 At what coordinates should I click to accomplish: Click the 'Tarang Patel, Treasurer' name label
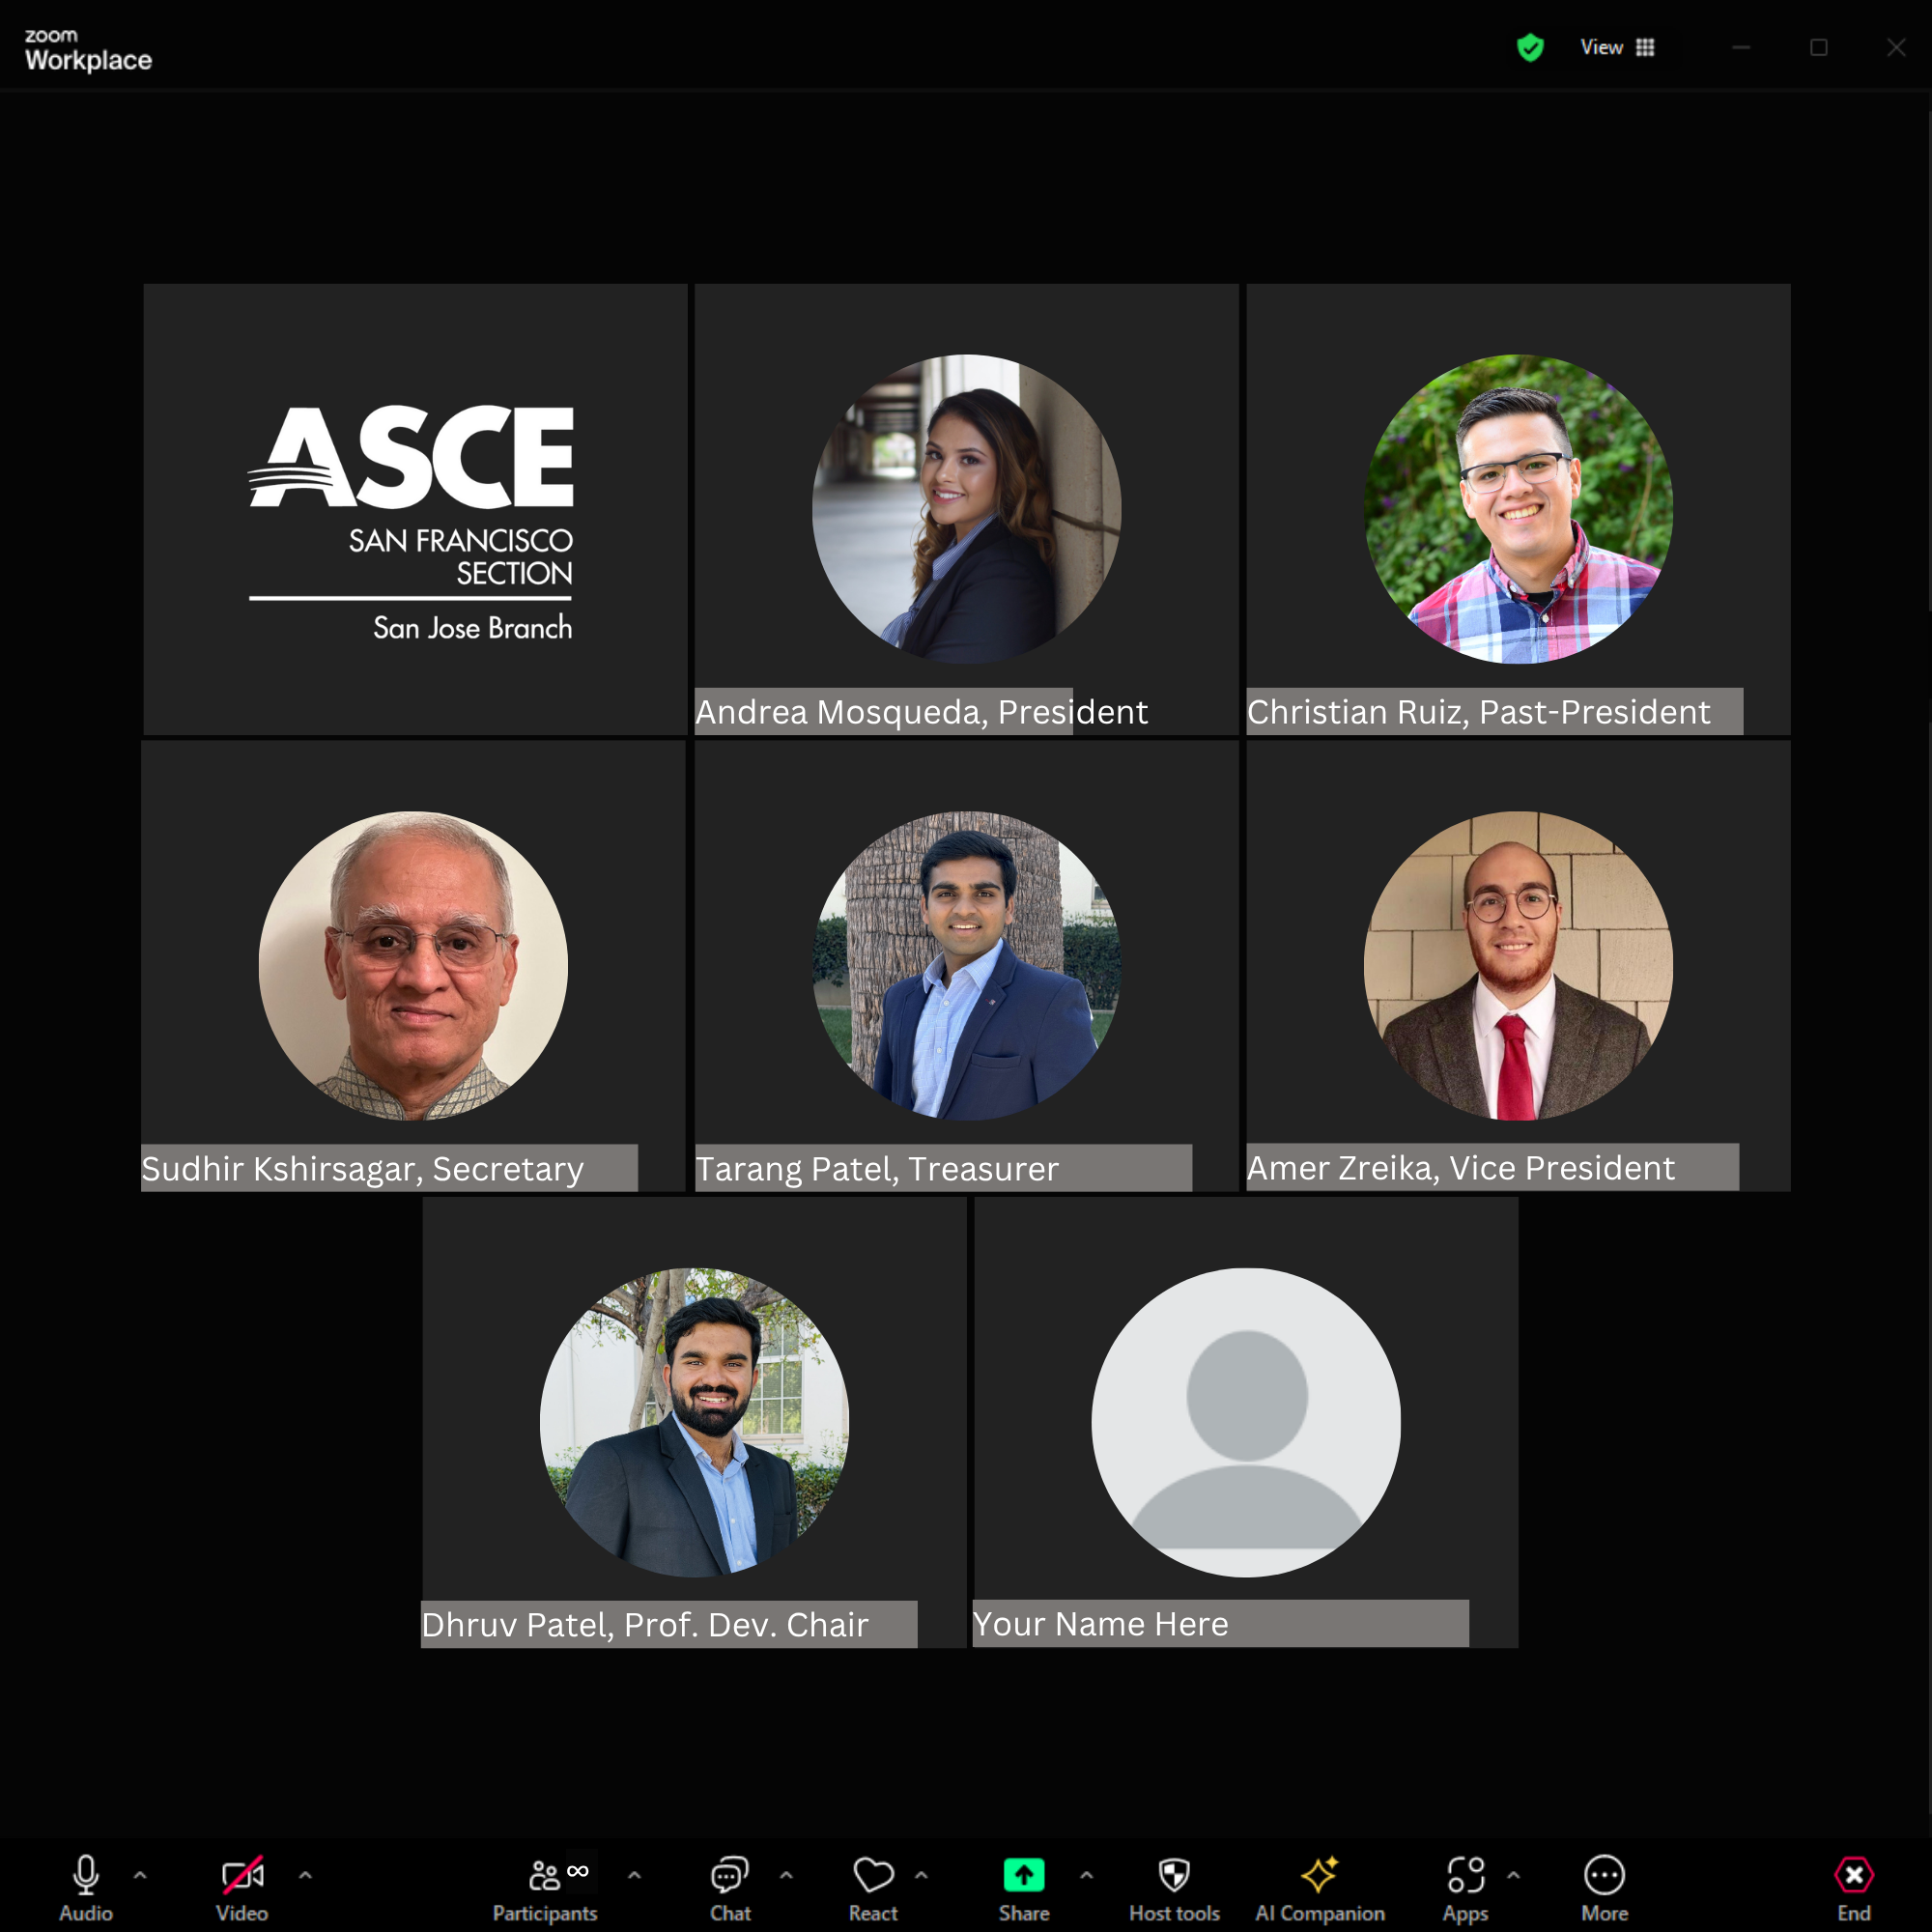point(943,1168)
